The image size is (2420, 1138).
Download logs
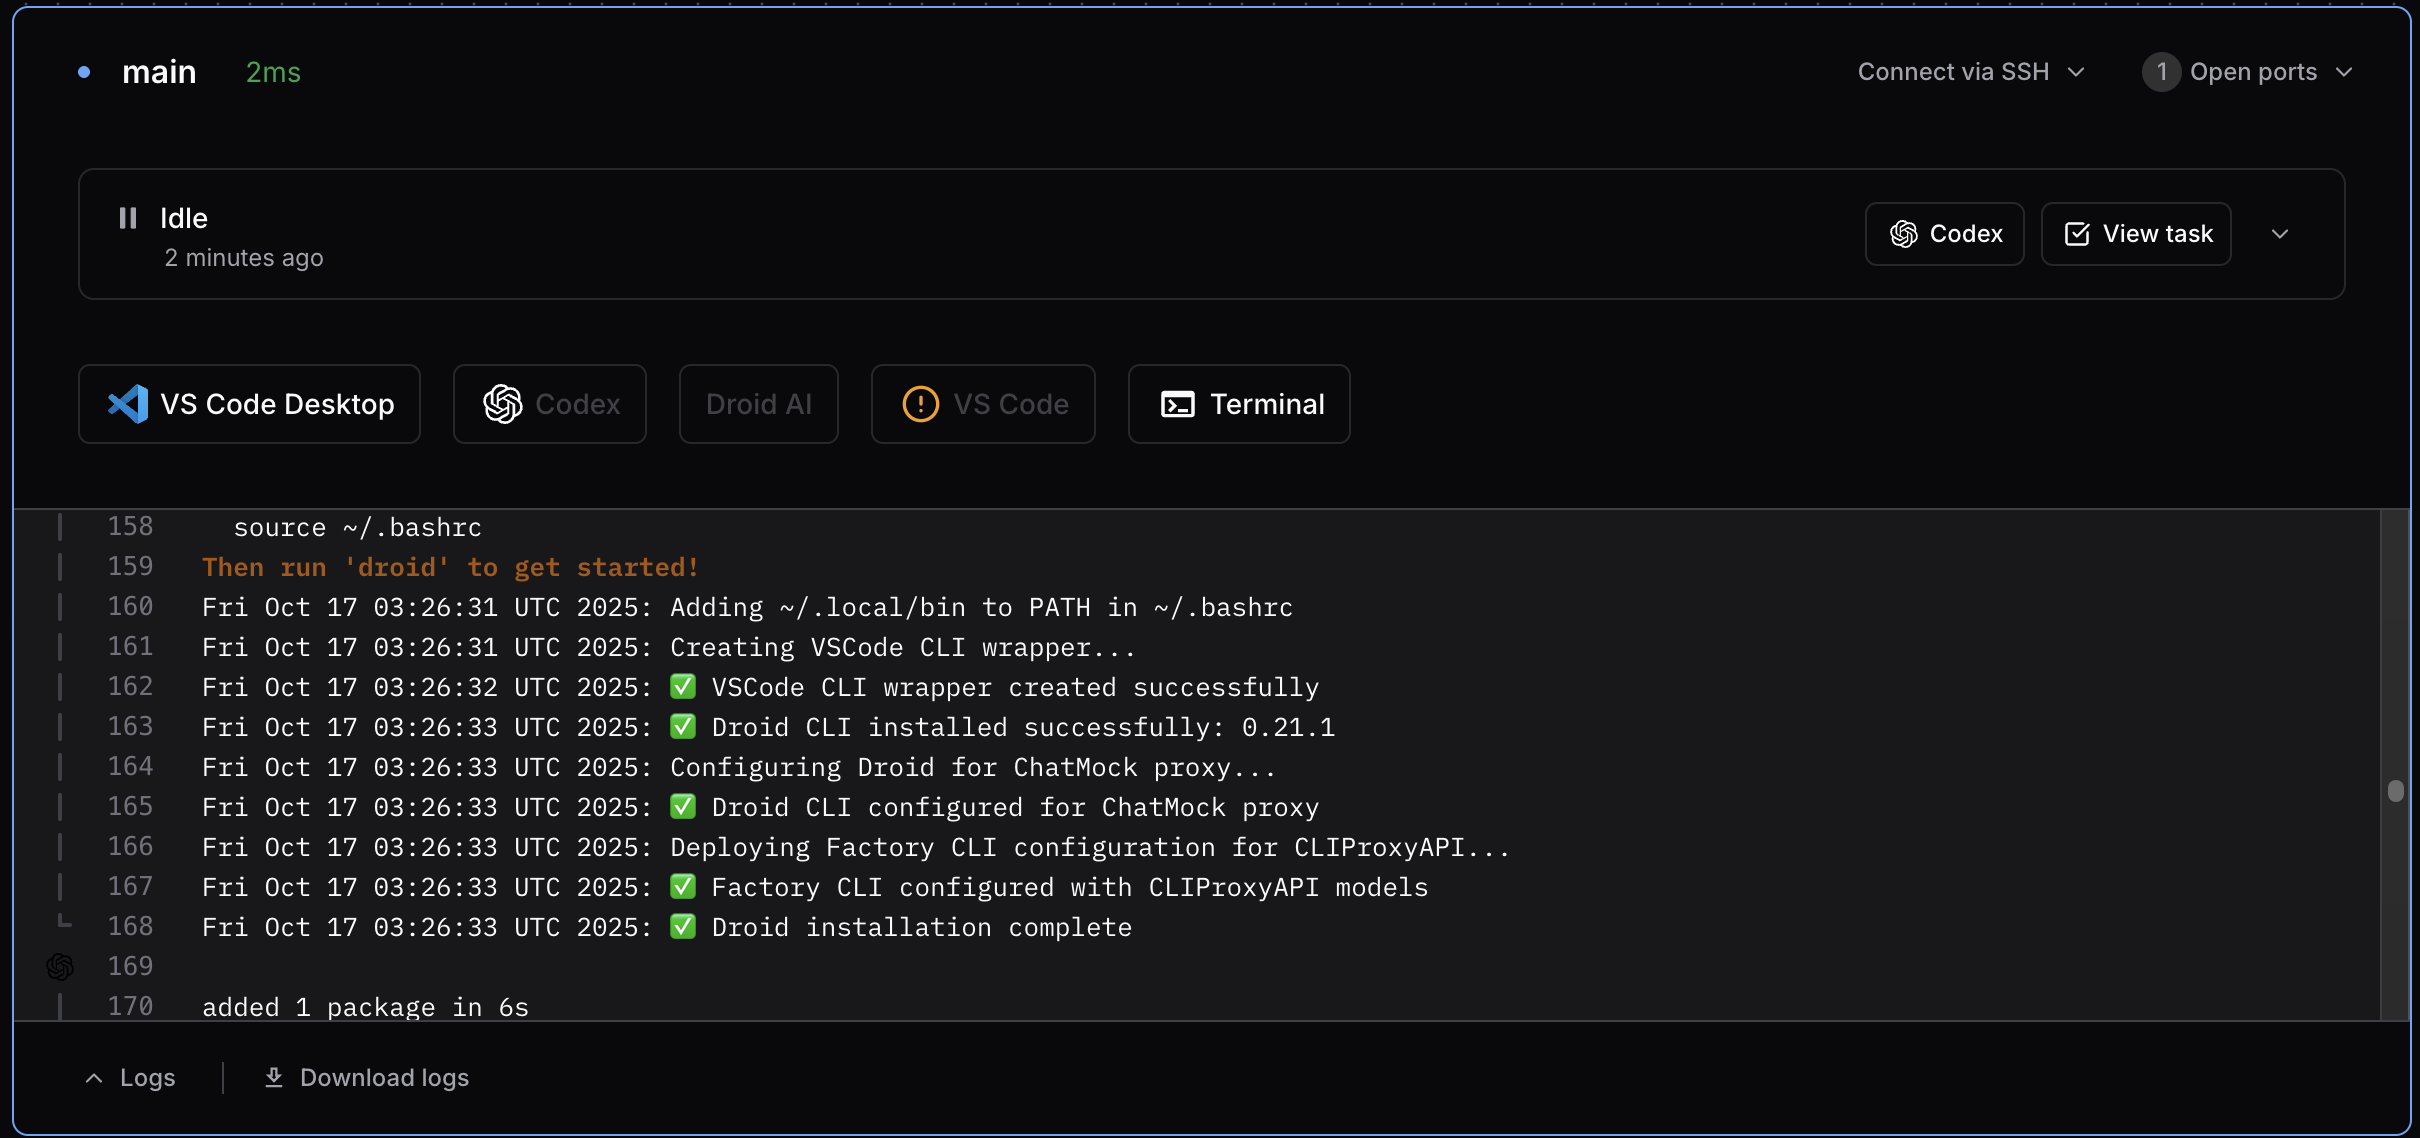(x=366, y=1077)
